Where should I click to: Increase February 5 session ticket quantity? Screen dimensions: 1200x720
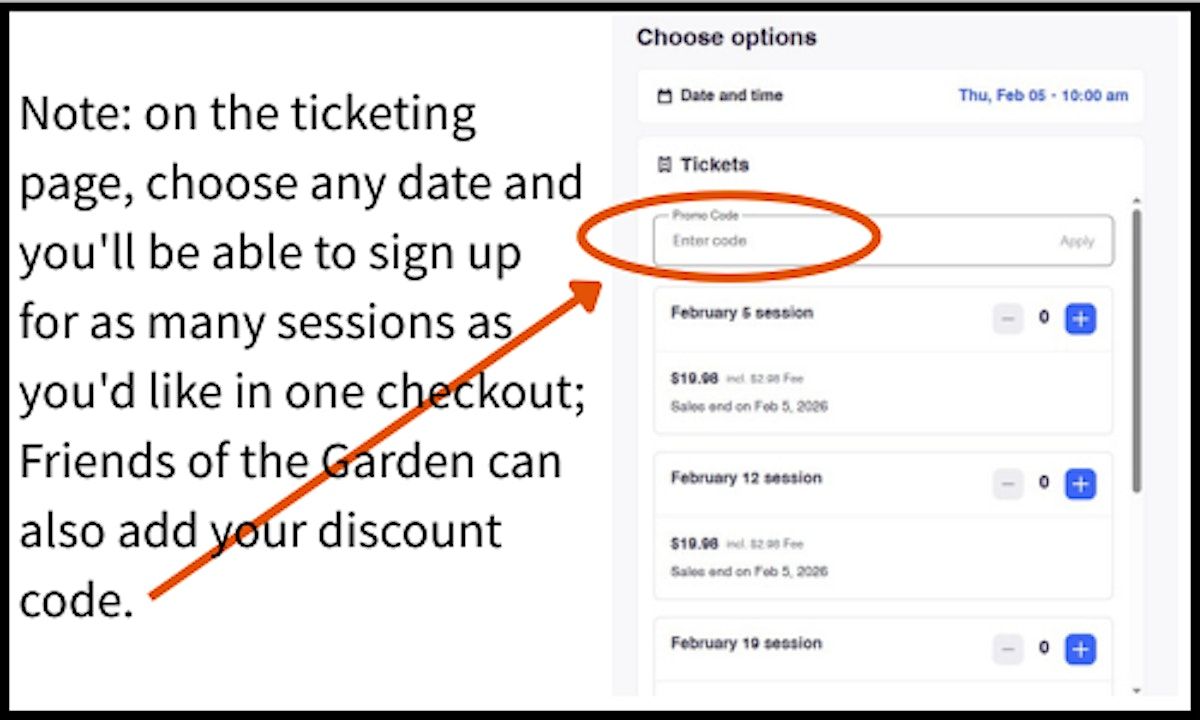[1080, 320]
